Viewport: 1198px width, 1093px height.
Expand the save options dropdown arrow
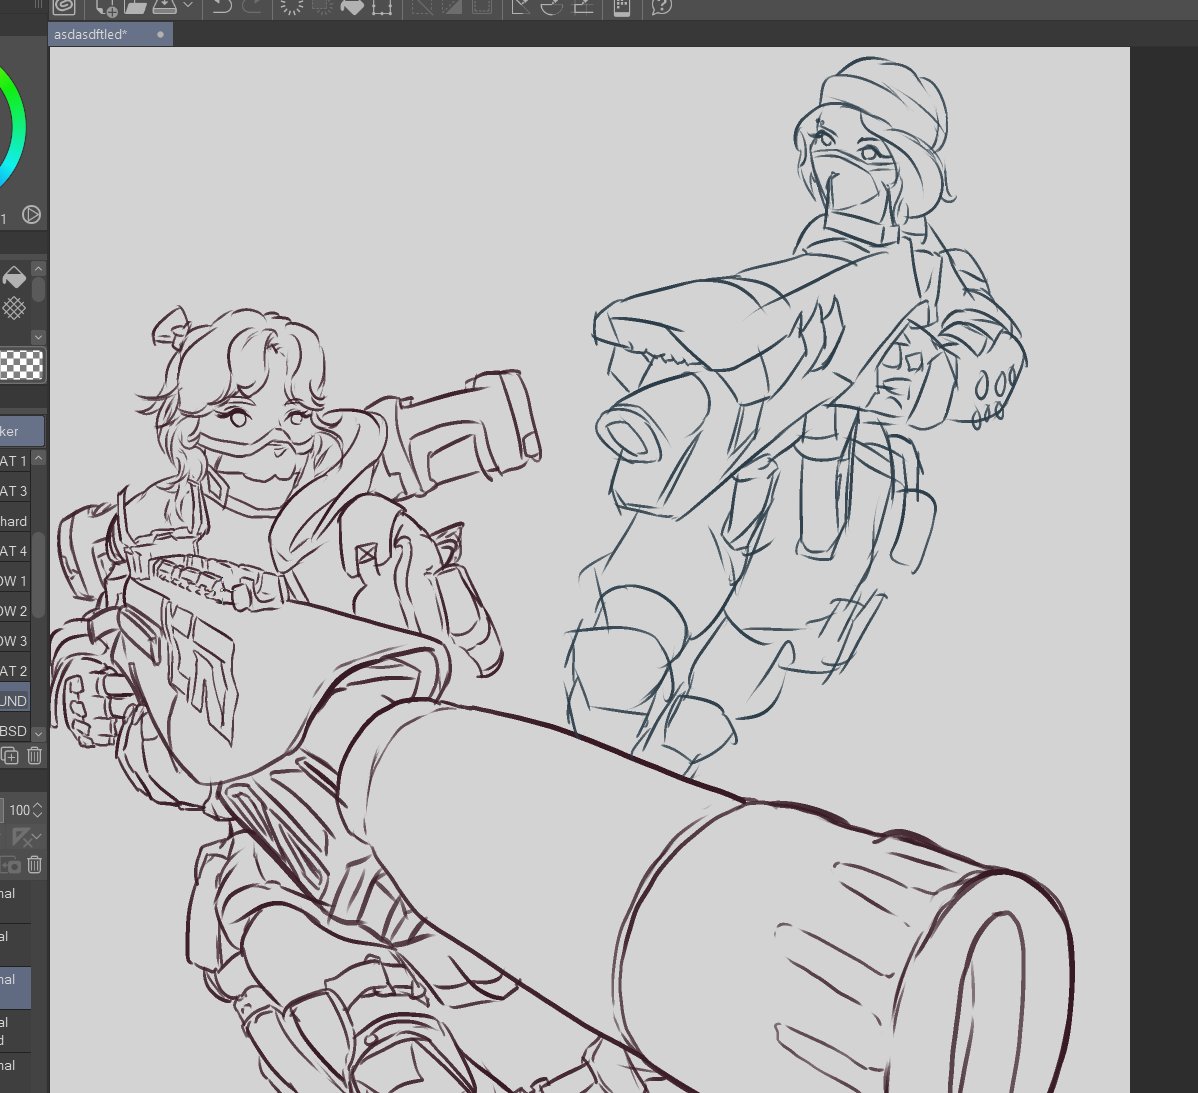point(188,6)
